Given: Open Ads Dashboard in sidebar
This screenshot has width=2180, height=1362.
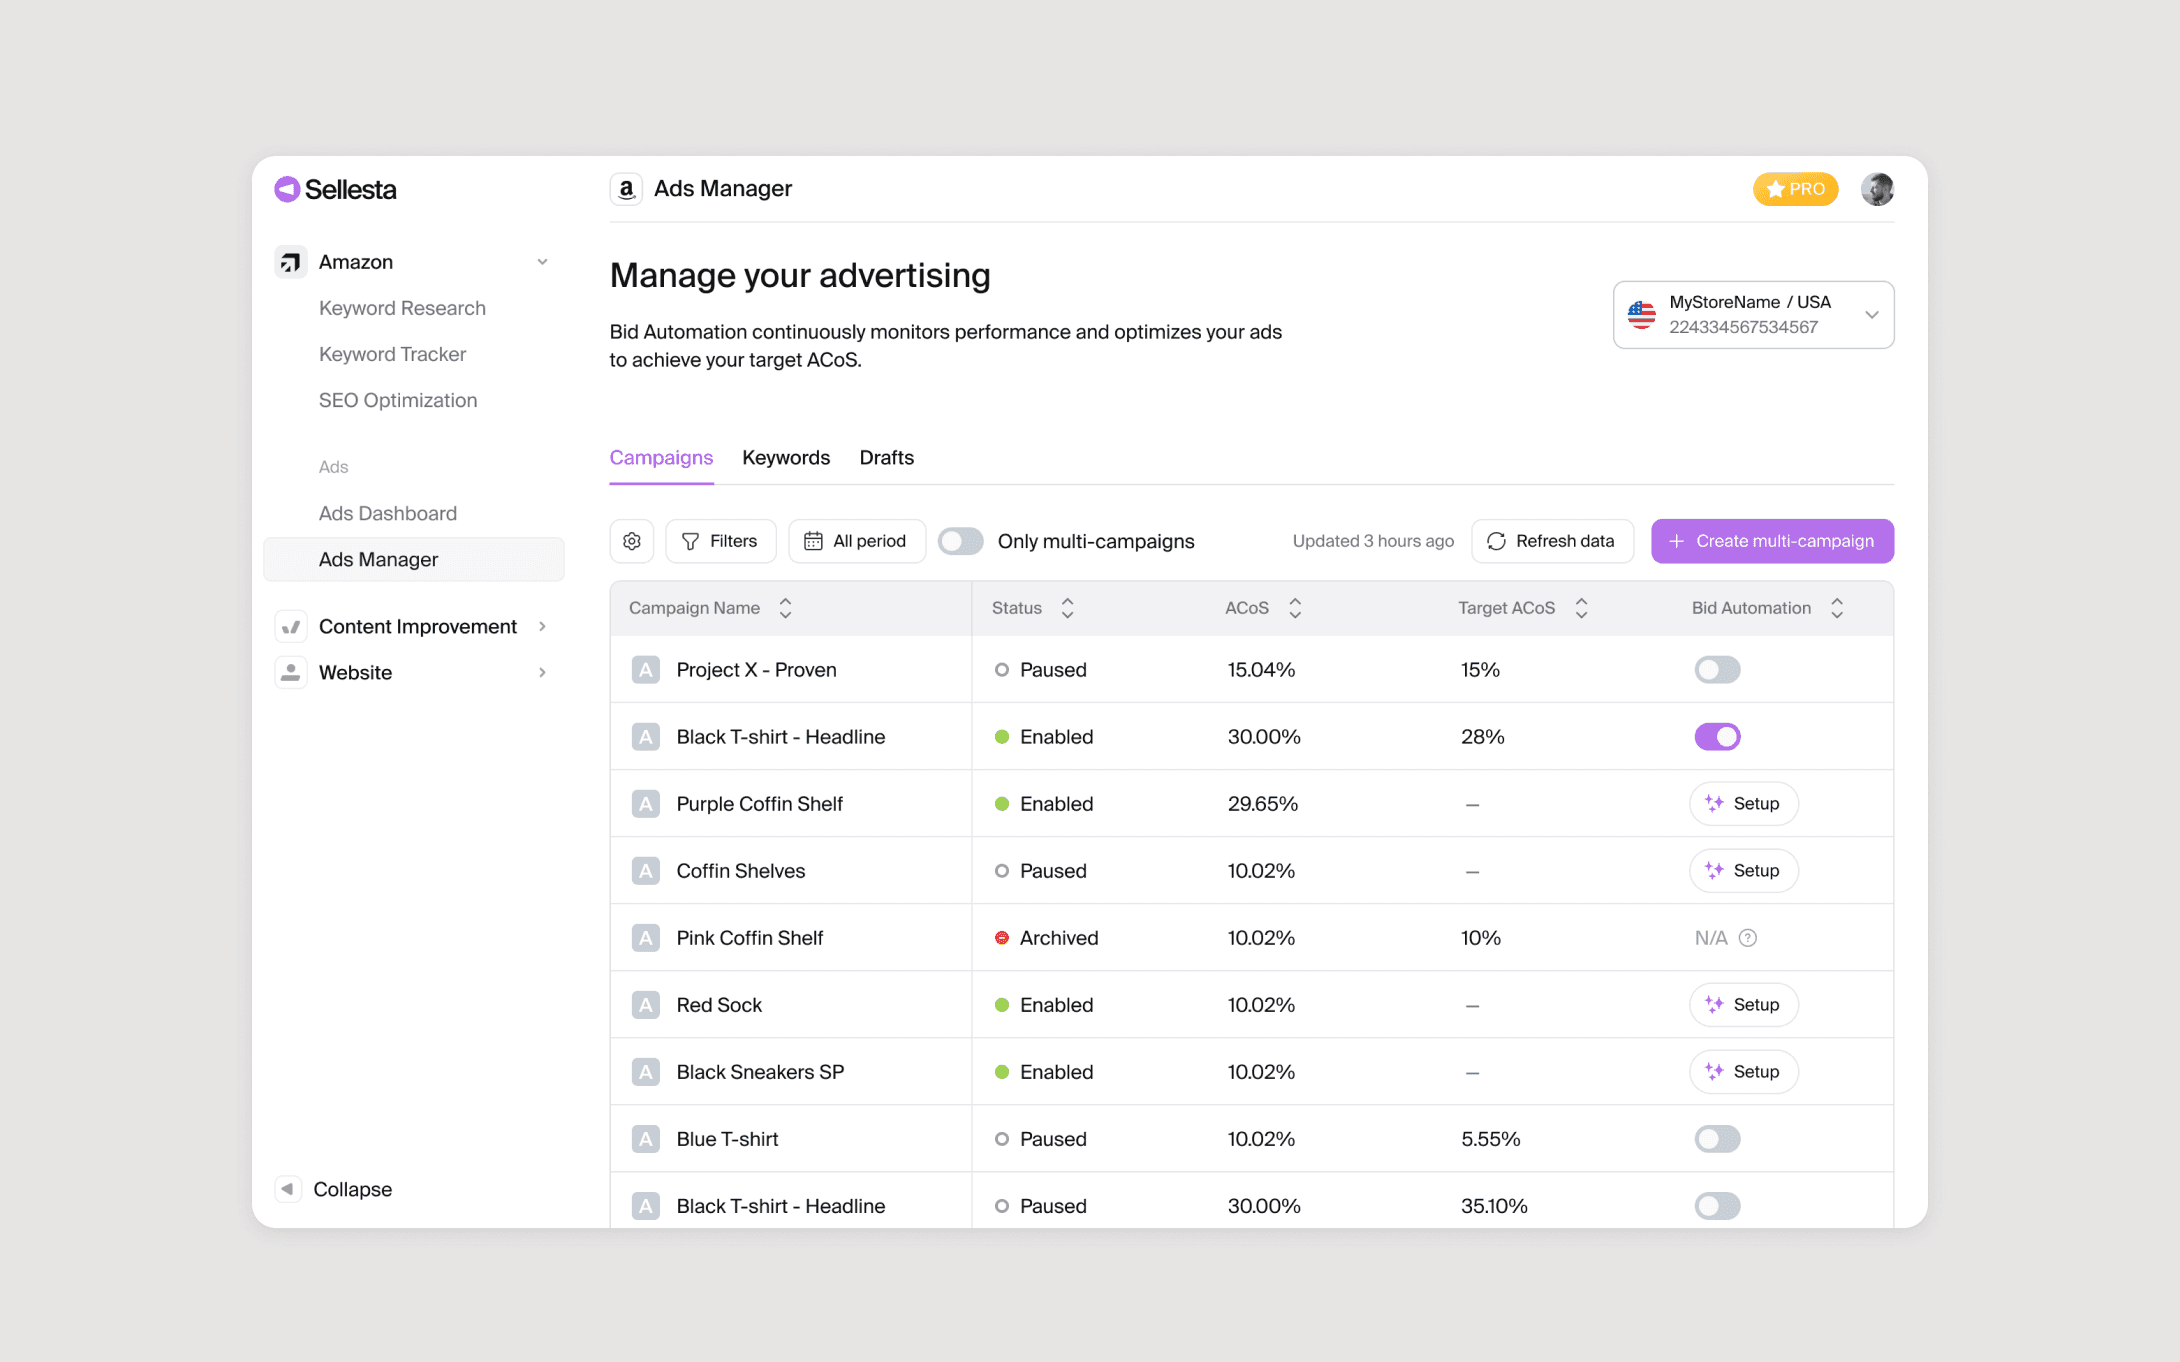Looking at the screenshot, I should [388, 513].
